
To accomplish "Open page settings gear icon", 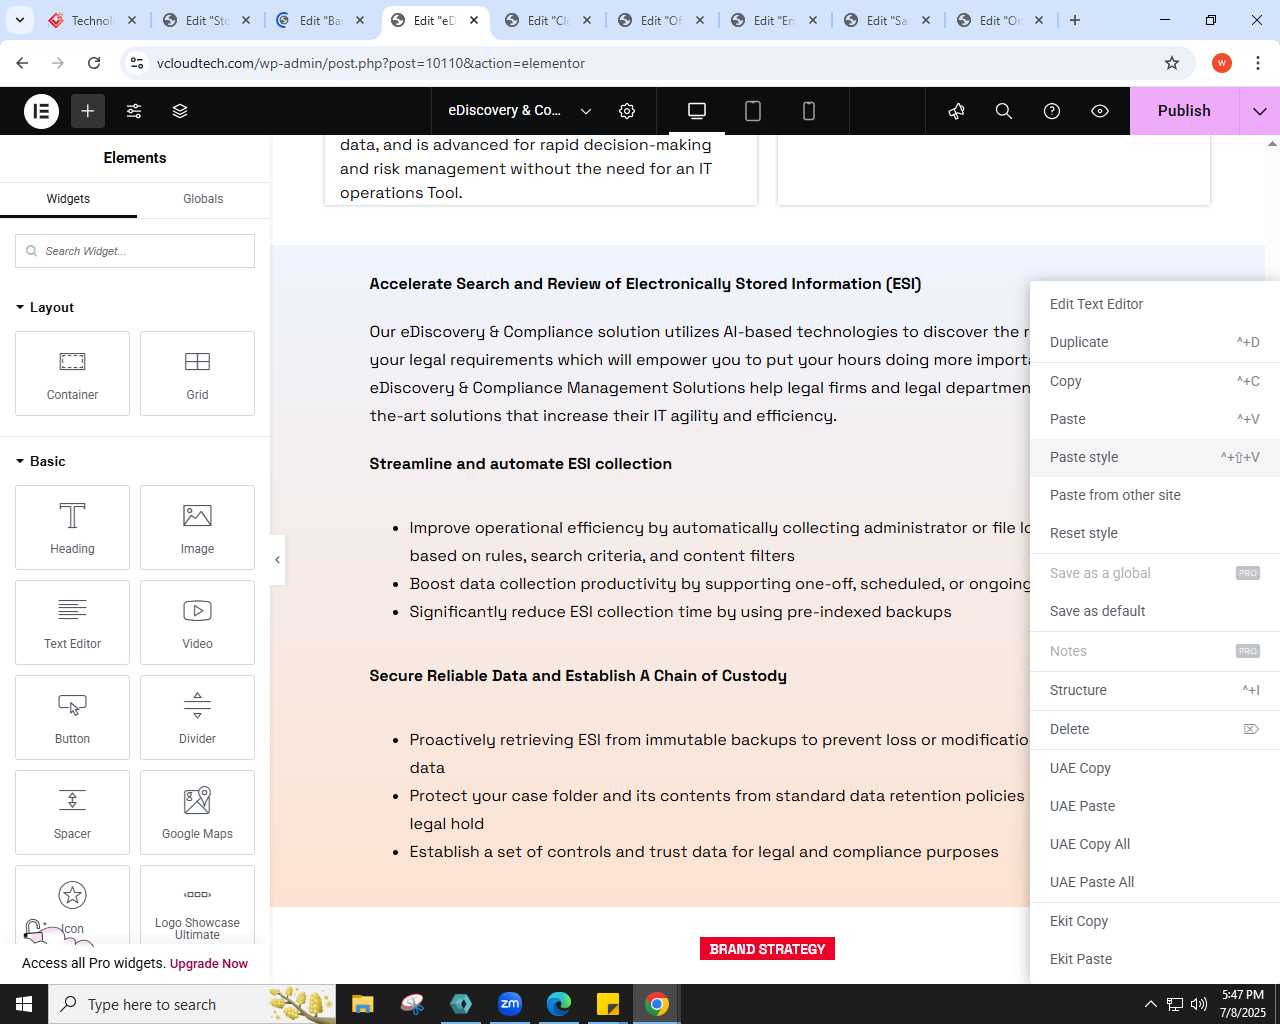I will [627, 111].
